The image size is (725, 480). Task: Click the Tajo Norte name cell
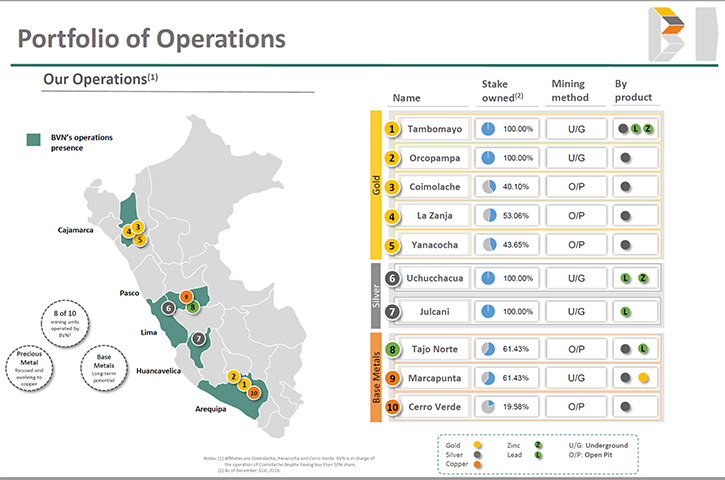(435, 349)
